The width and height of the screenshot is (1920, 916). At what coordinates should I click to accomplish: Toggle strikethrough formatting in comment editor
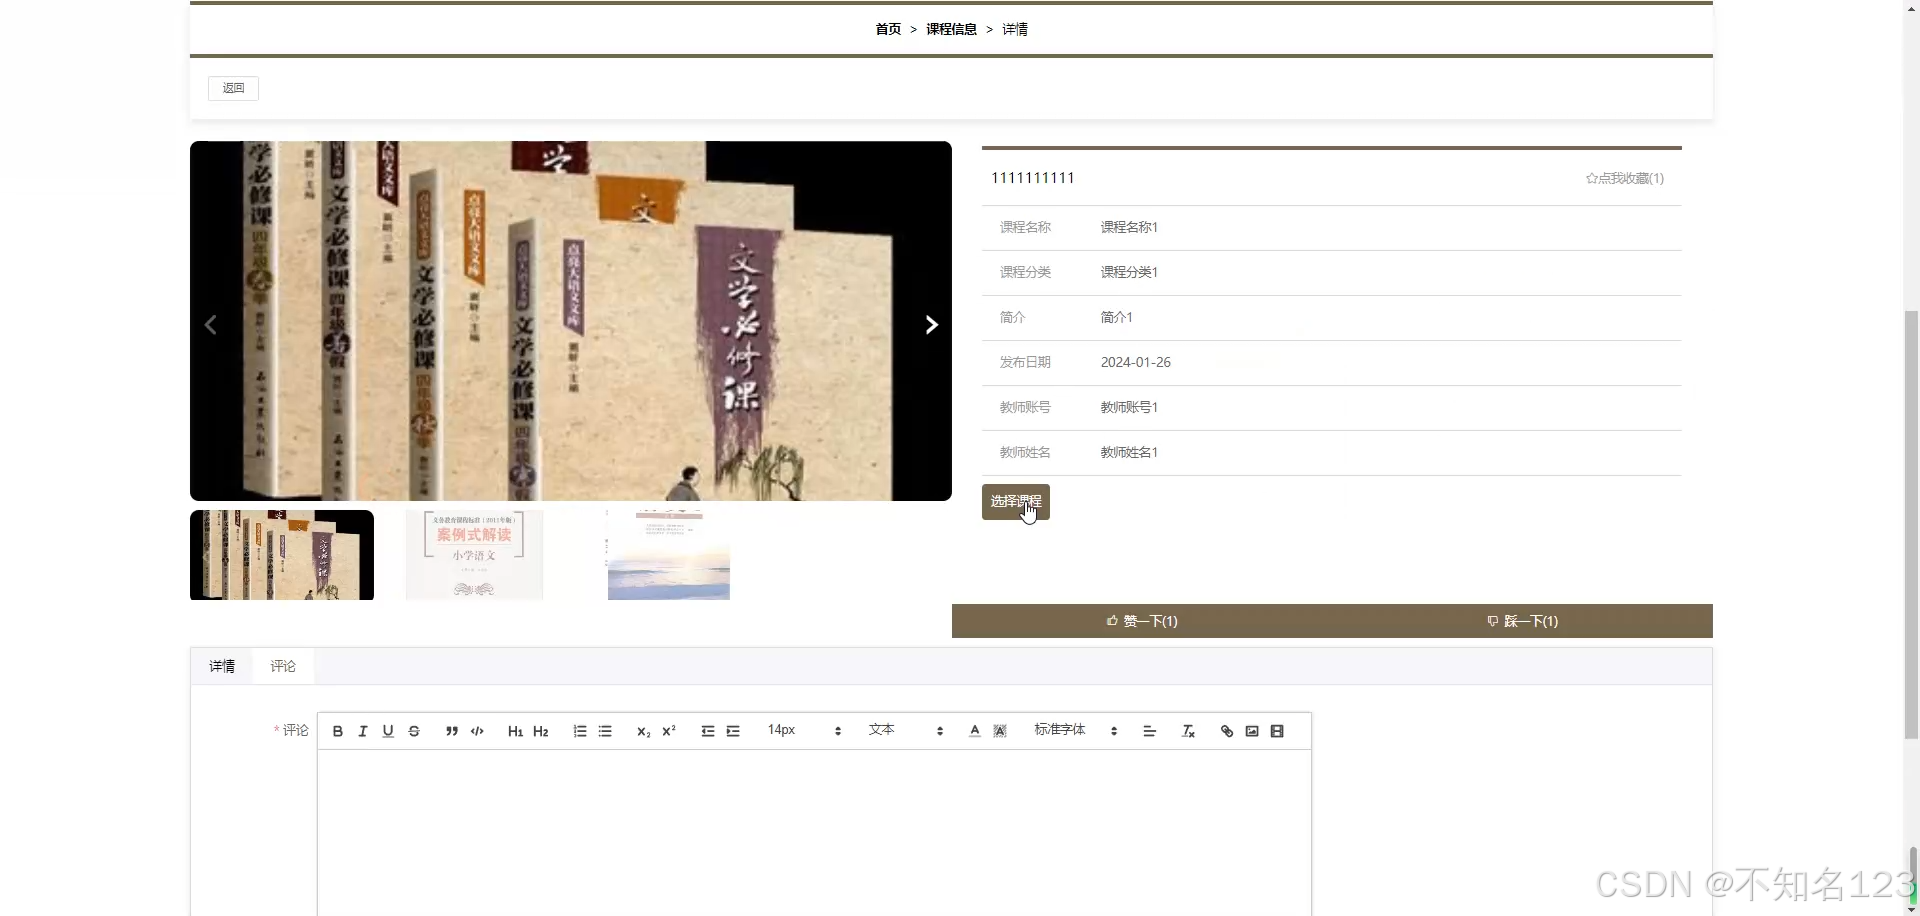pos(414,731)
